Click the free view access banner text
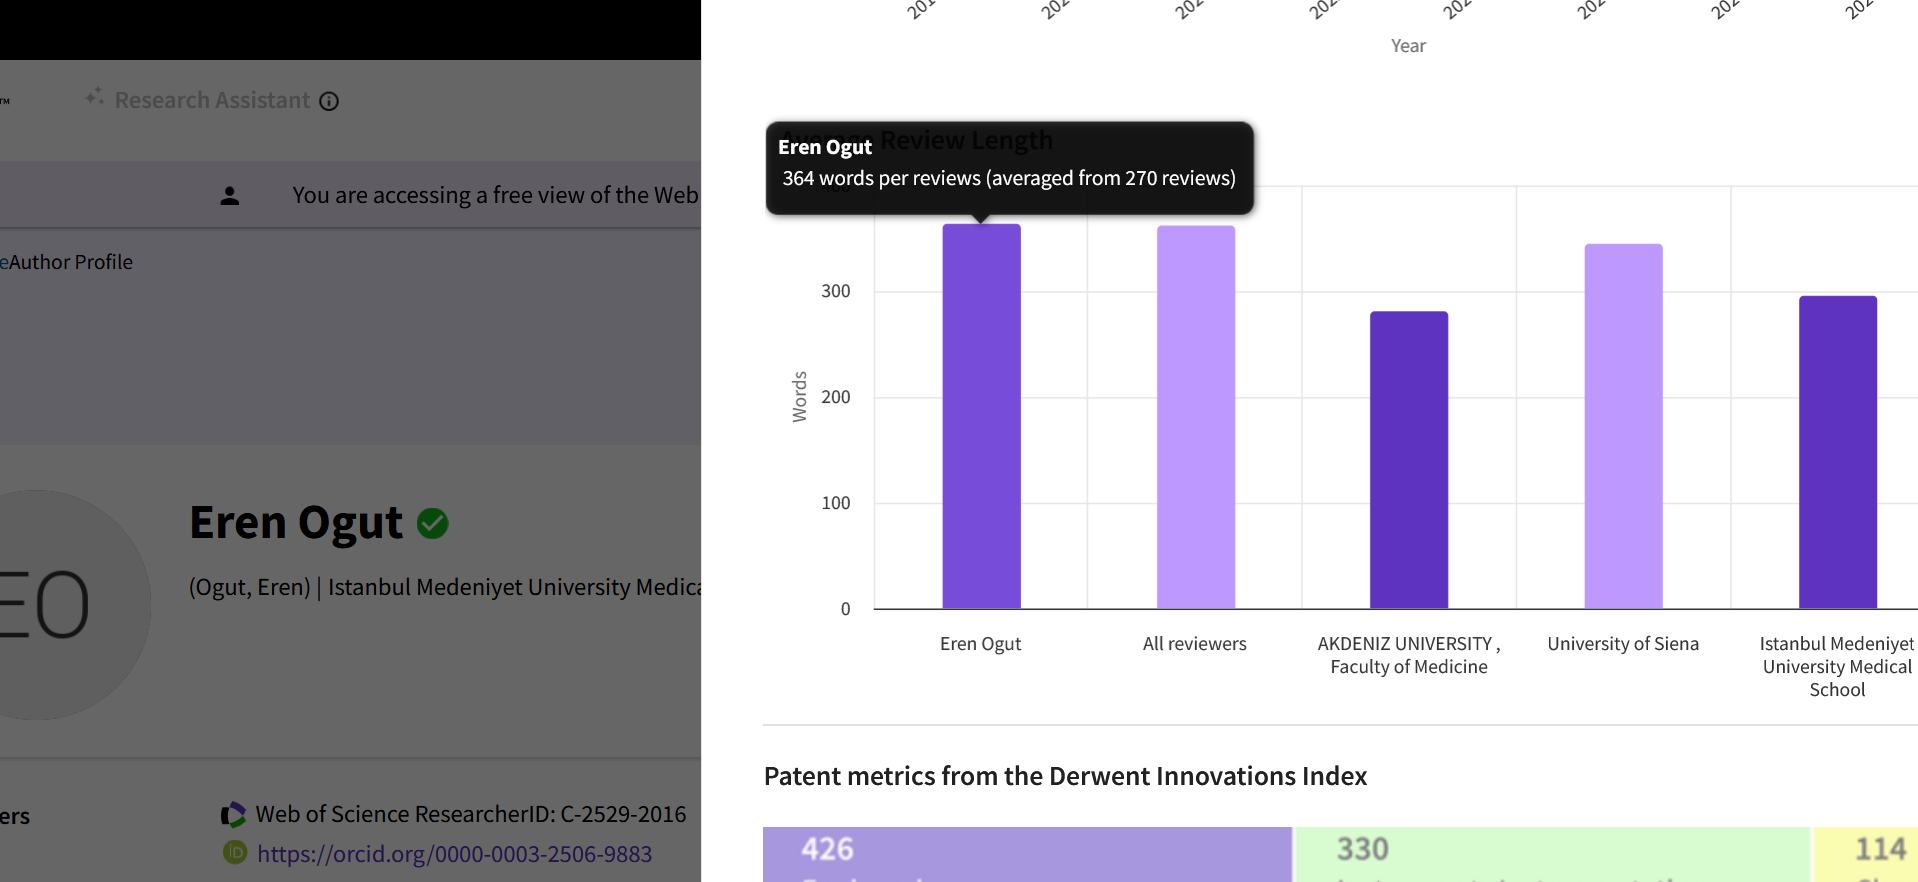 (x=495, y=196)
